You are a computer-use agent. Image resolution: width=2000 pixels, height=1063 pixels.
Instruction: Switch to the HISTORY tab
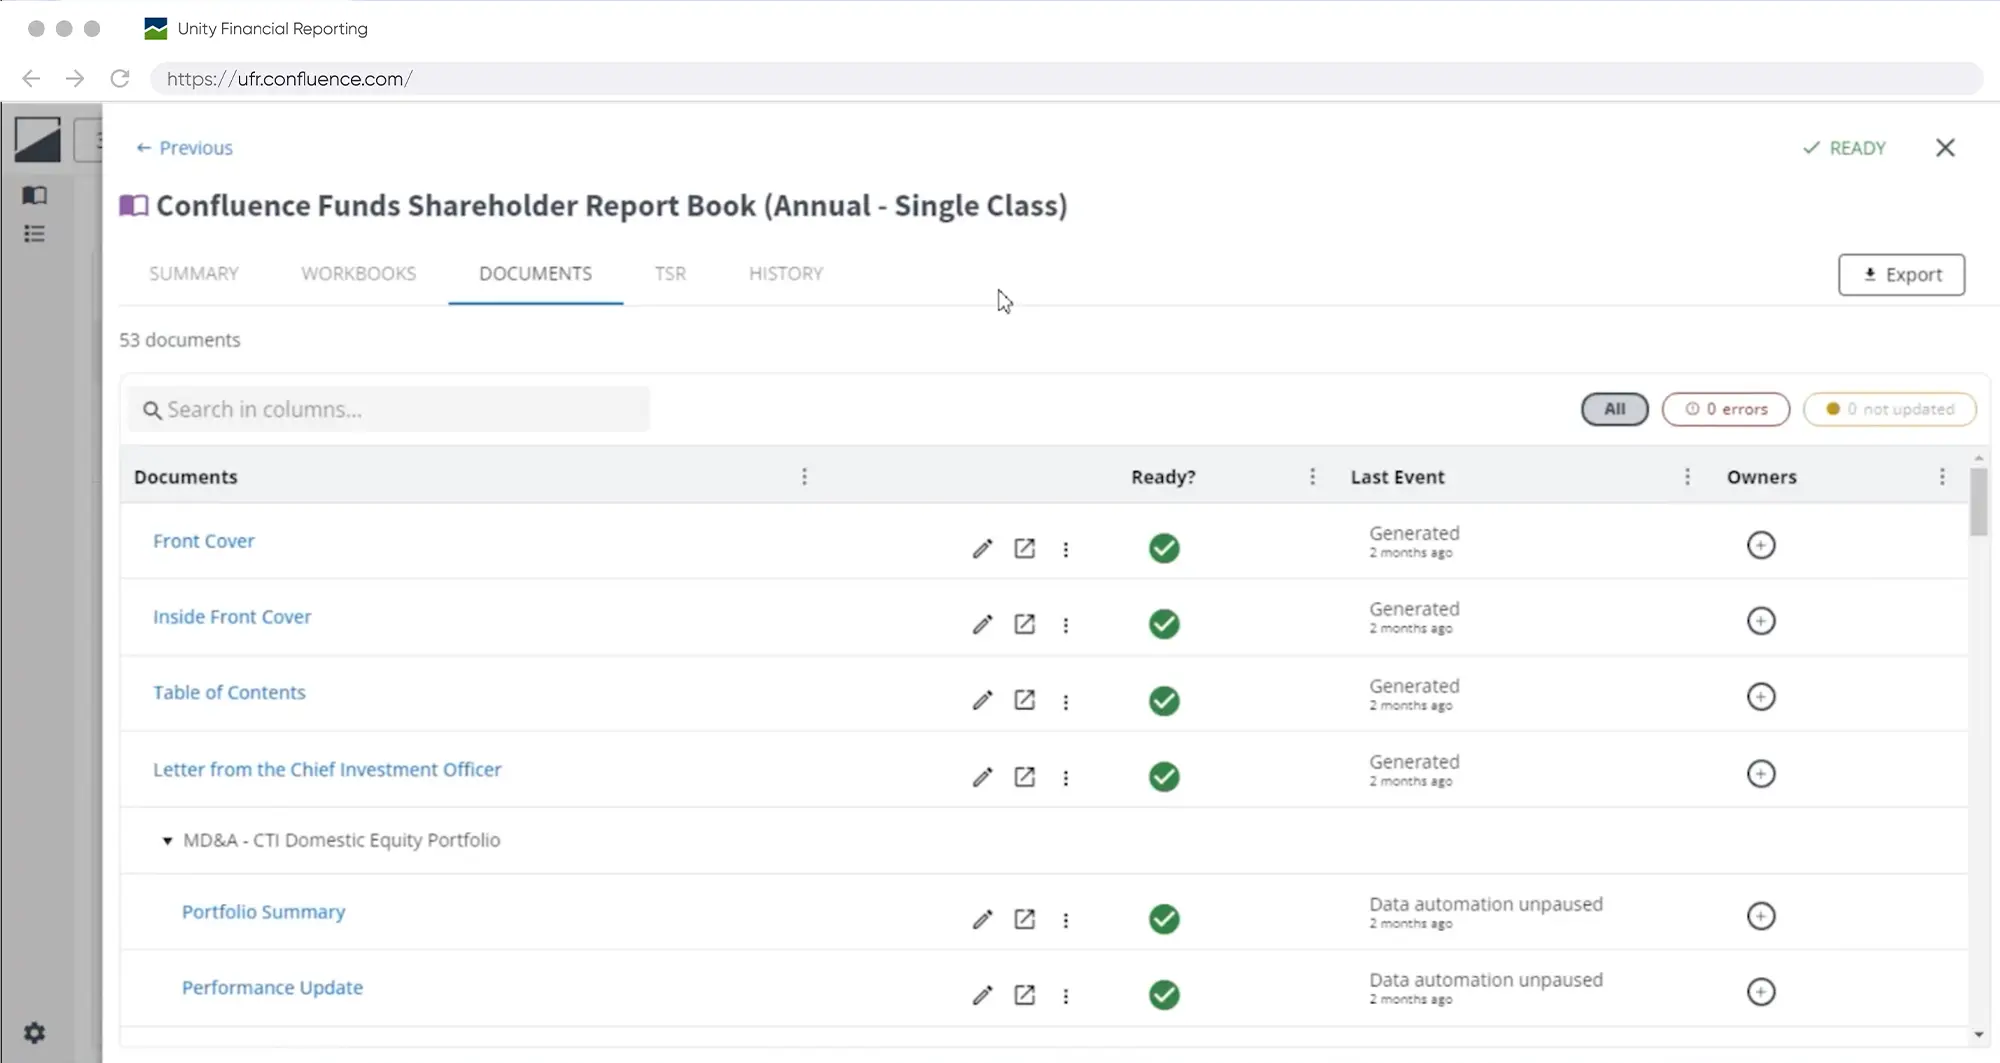[785, 274]
